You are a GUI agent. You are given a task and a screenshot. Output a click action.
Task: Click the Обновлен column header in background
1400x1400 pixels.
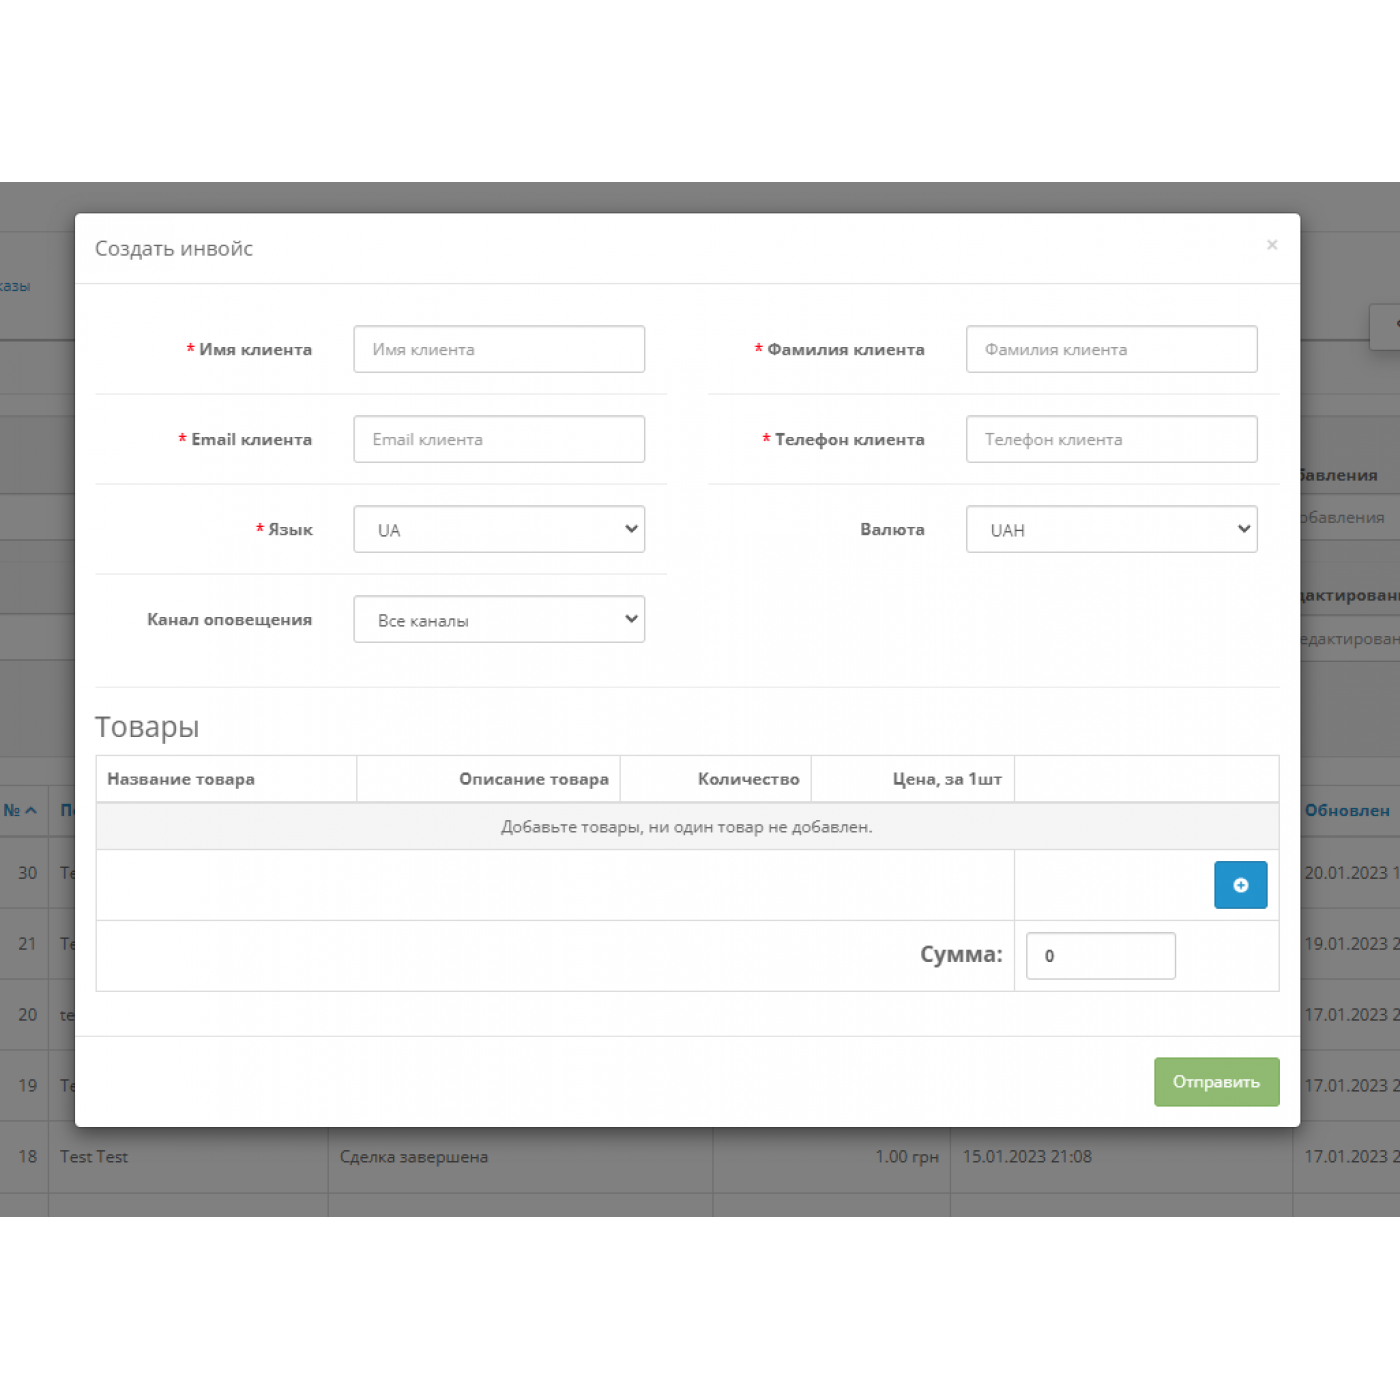(1346, 810)
